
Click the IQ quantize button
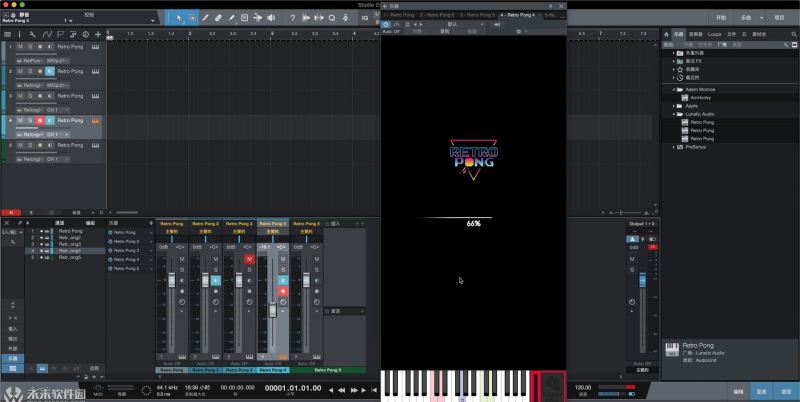[x=365, y=18]
